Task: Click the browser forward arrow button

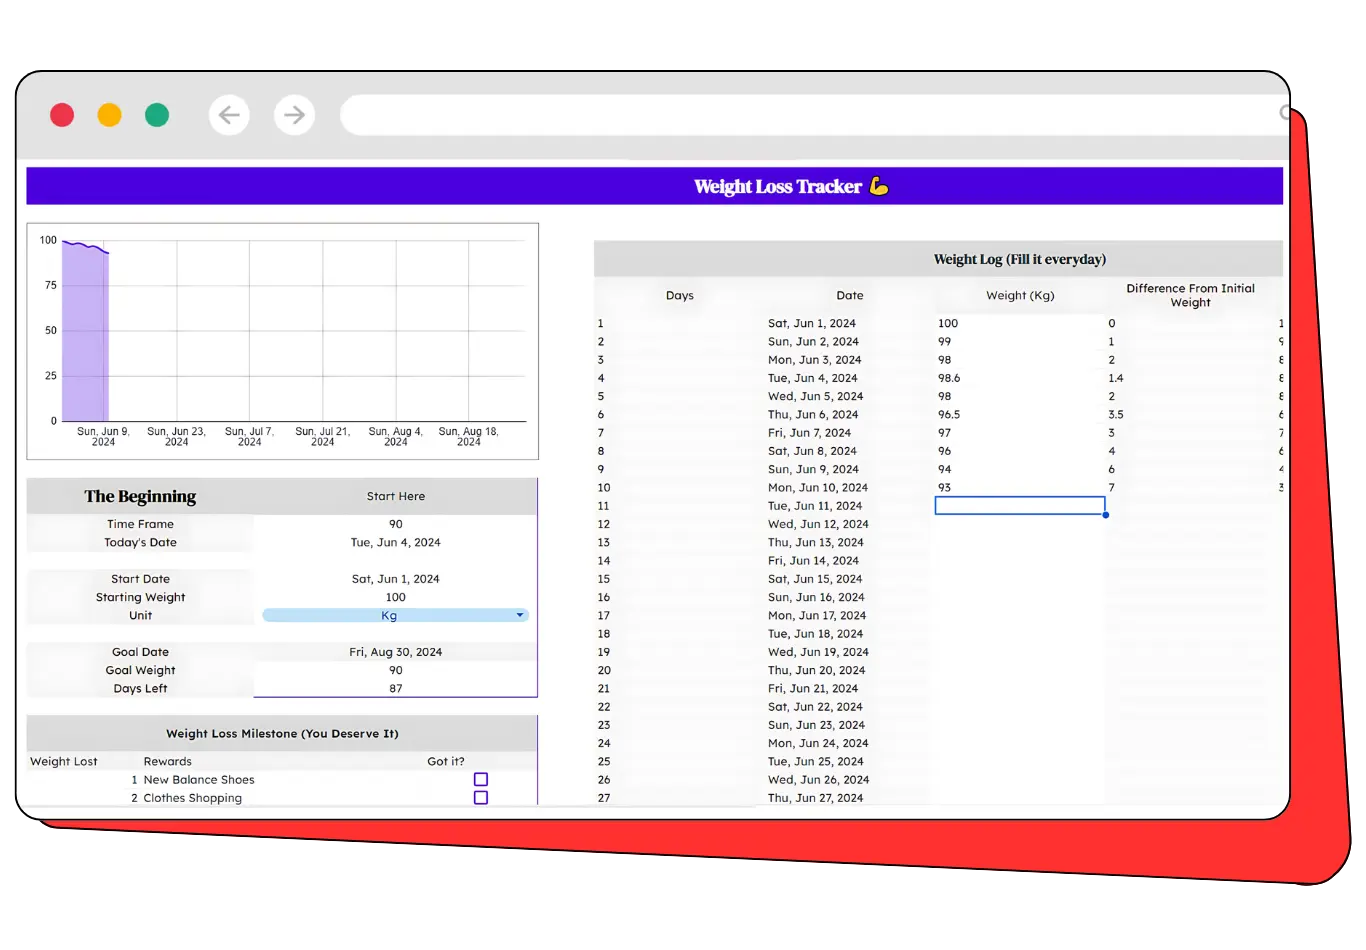Action: pos(294,115)
